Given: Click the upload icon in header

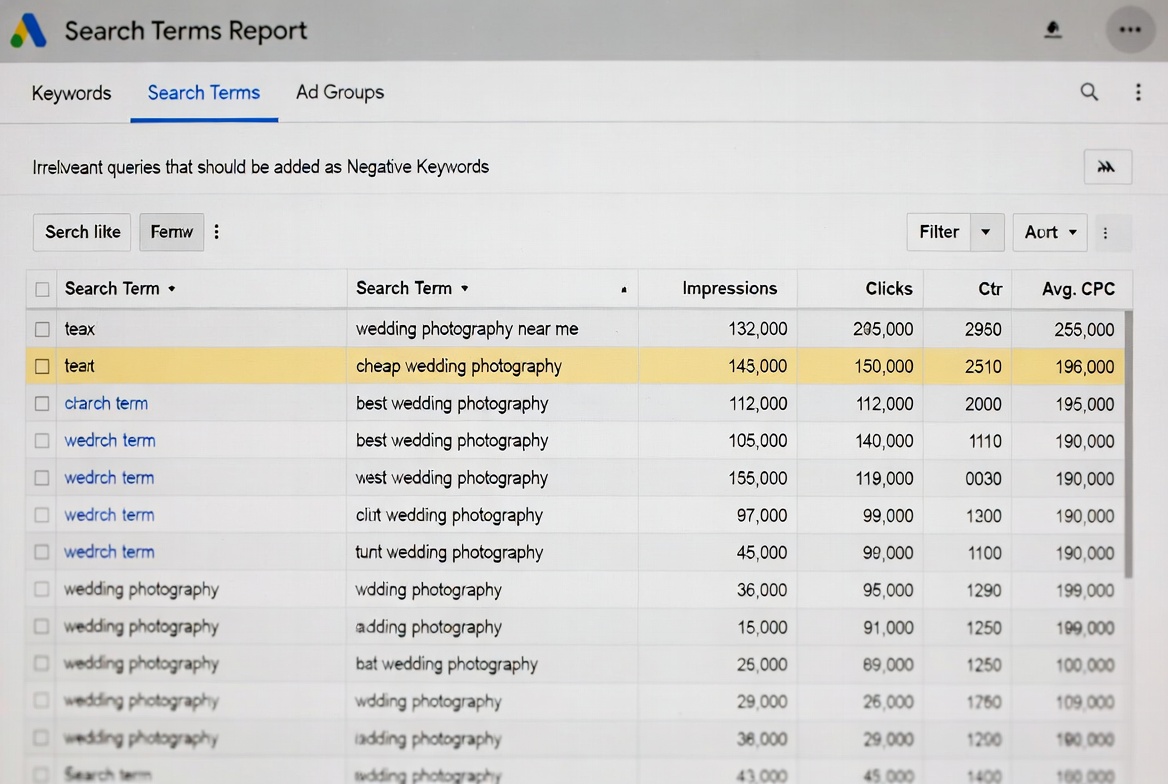Looking at the screenshot, I should pos(1052,30).
